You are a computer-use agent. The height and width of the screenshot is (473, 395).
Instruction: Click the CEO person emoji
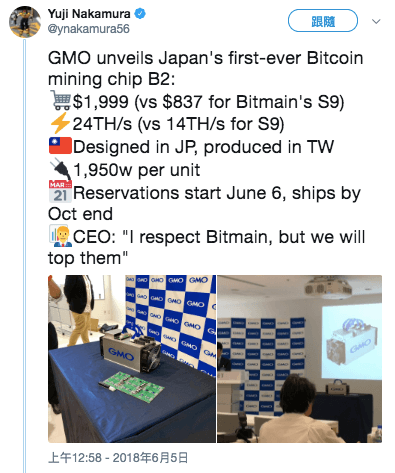tap(60, 236)
